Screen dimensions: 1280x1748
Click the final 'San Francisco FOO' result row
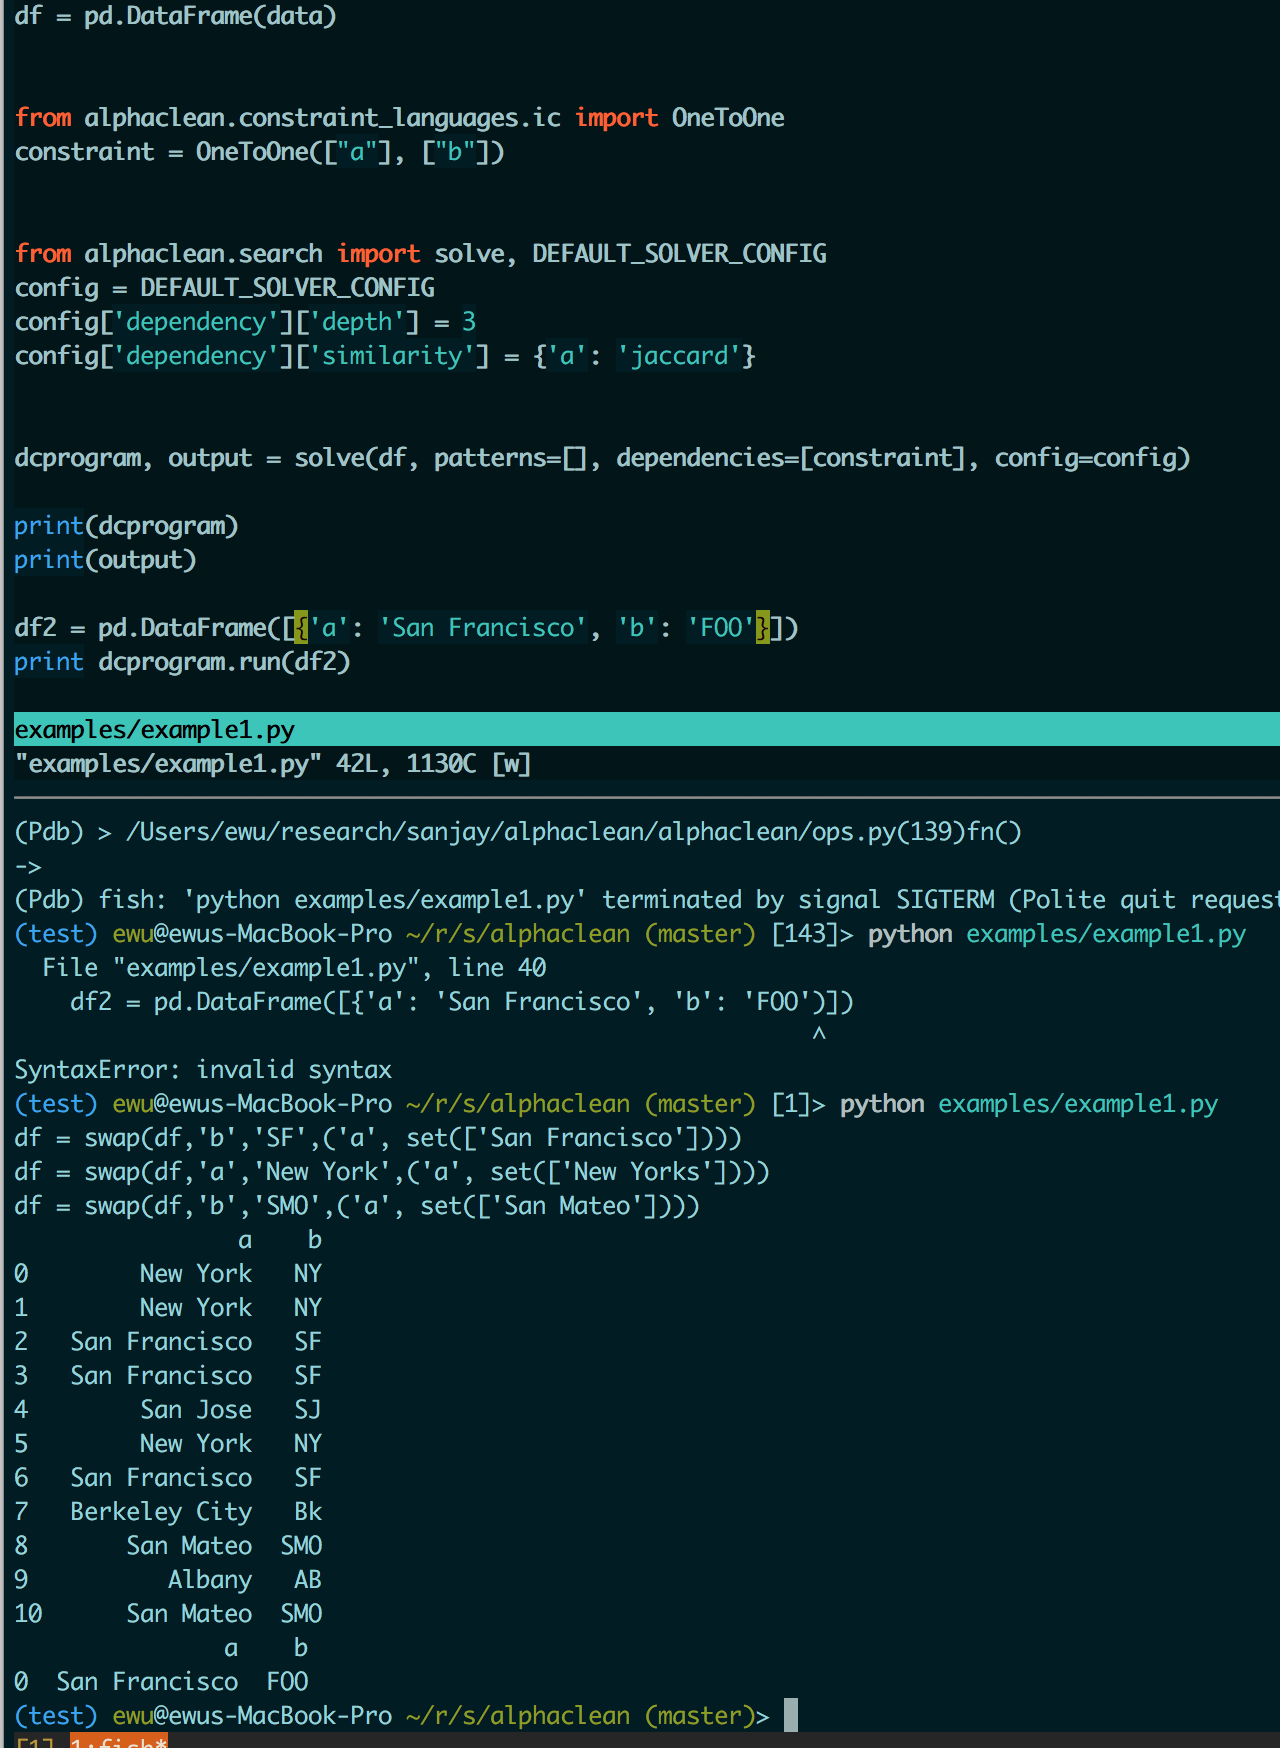pos(161,1682)
